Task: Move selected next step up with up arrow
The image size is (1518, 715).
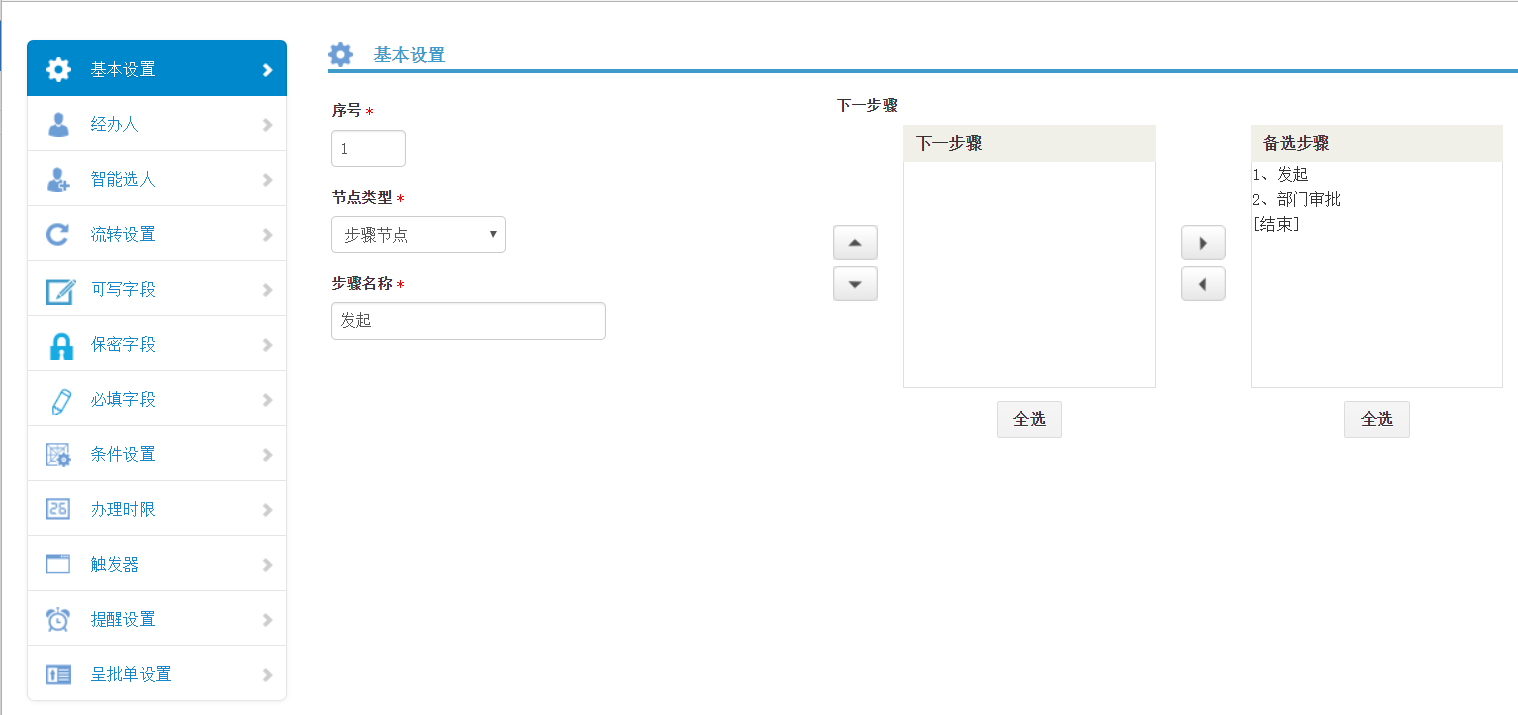Action: (x=855, y=242)
